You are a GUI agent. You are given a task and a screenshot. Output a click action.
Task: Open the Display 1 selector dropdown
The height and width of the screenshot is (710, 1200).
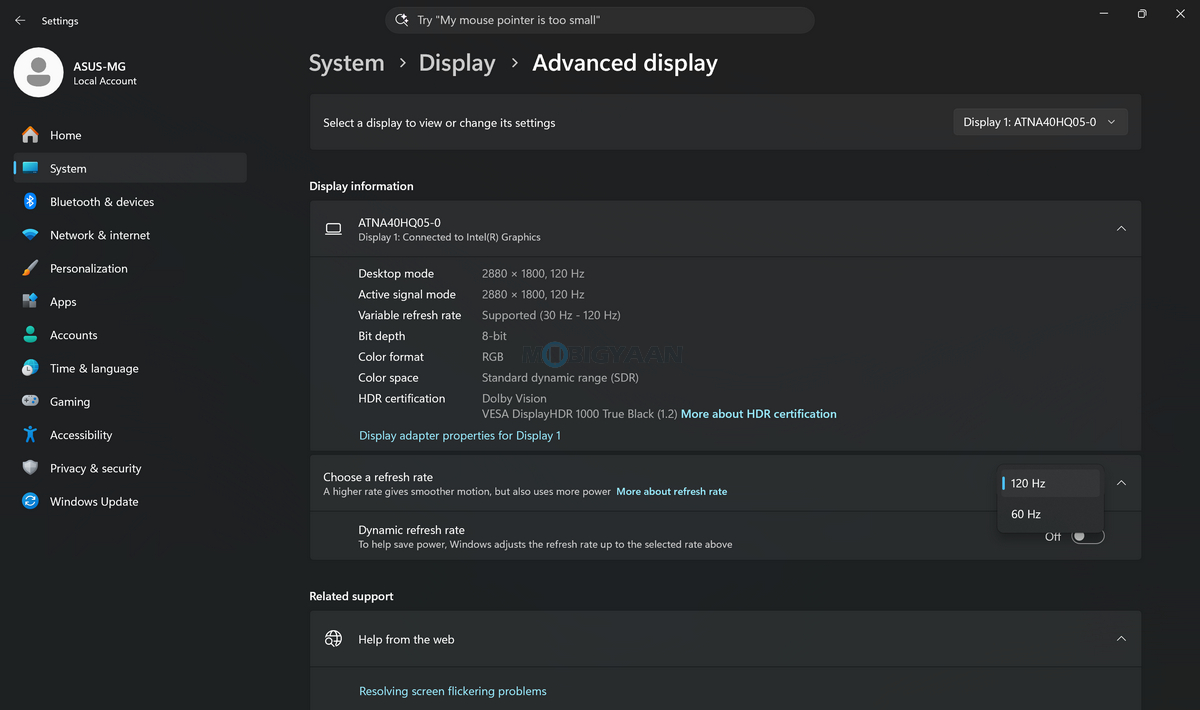click(1040, 122)
